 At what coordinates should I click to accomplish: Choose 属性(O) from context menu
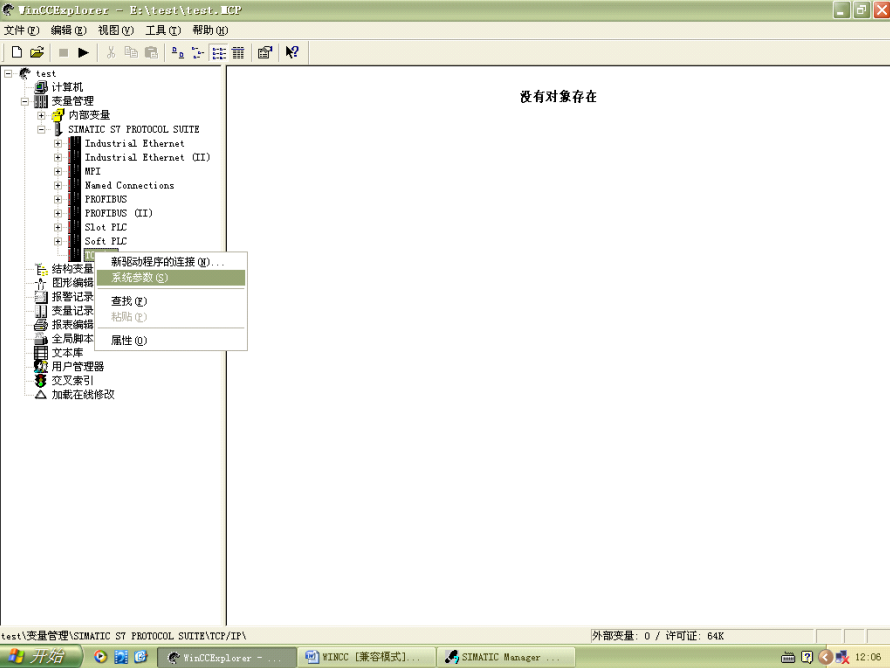[171, 340]
